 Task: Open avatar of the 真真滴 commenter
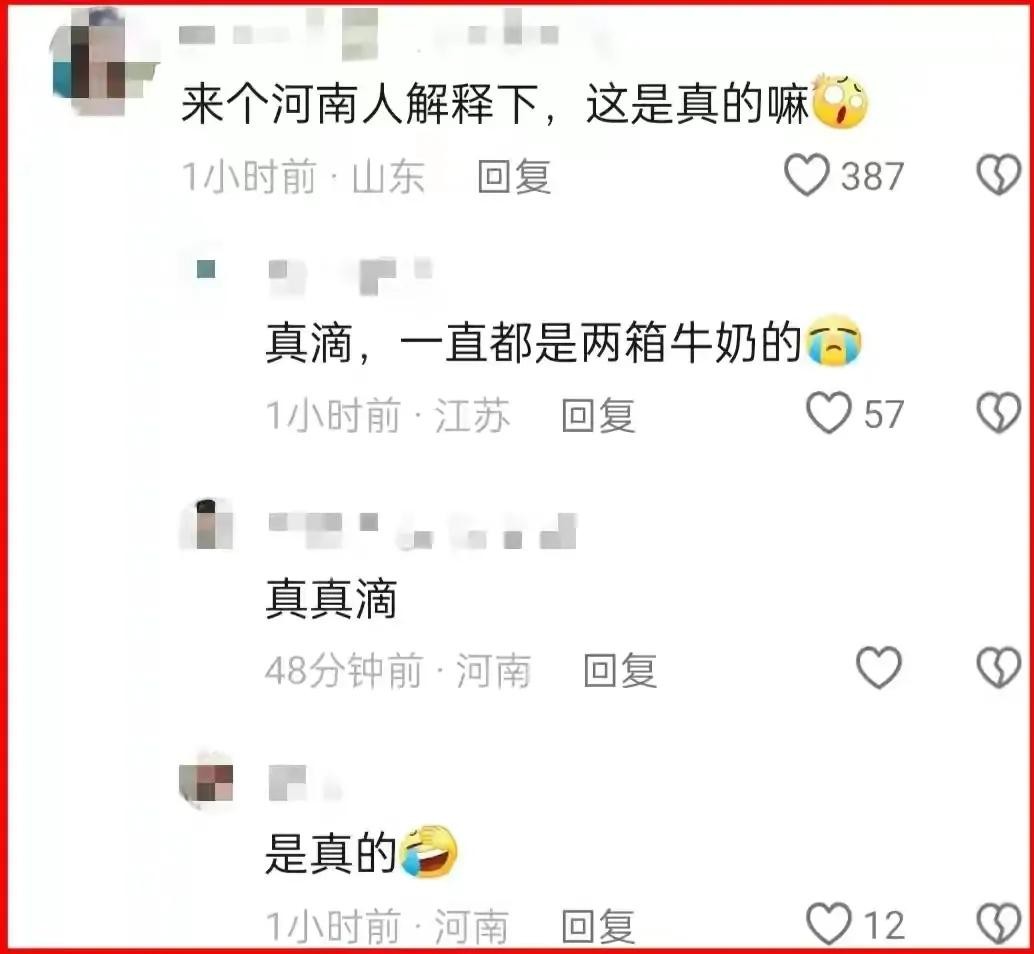pos(206,524)
